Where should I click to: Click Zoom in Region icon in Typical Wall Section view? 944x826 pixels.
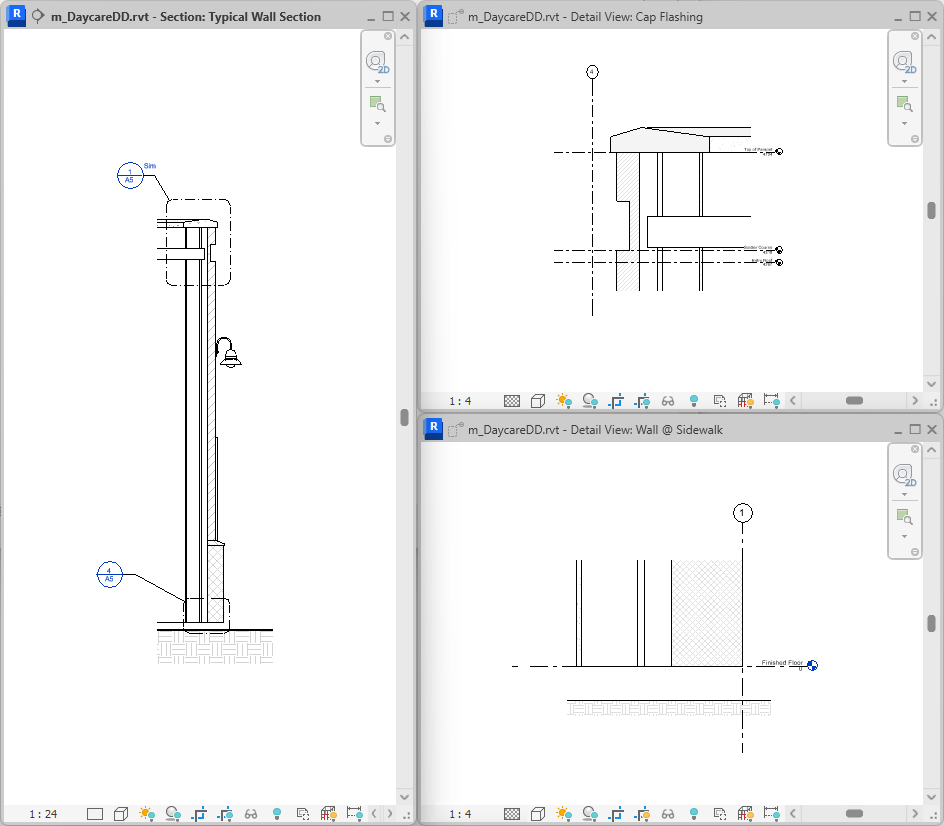pos(377,104)
